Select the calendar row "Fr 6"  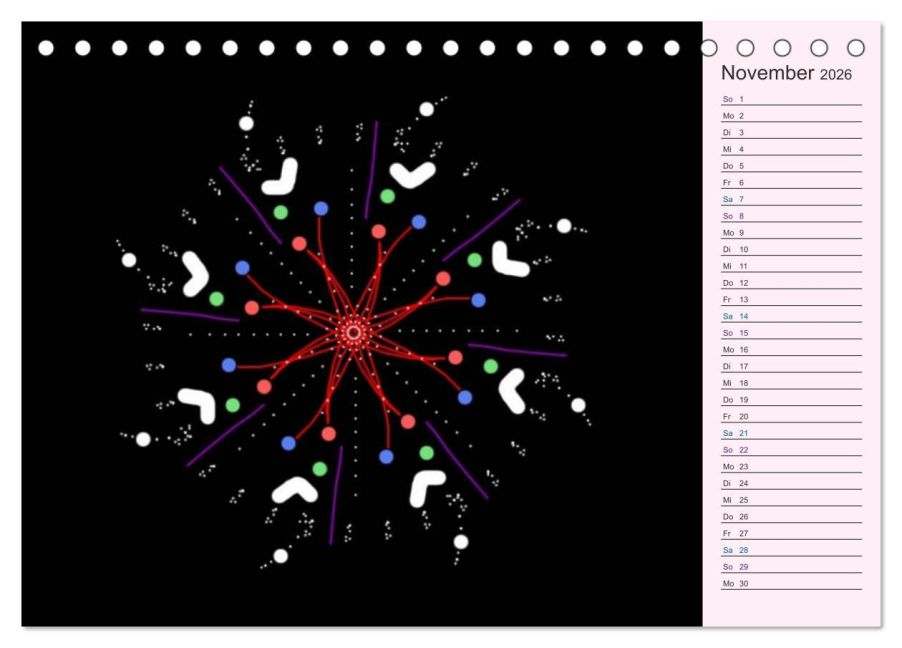[x=792, y=182]
